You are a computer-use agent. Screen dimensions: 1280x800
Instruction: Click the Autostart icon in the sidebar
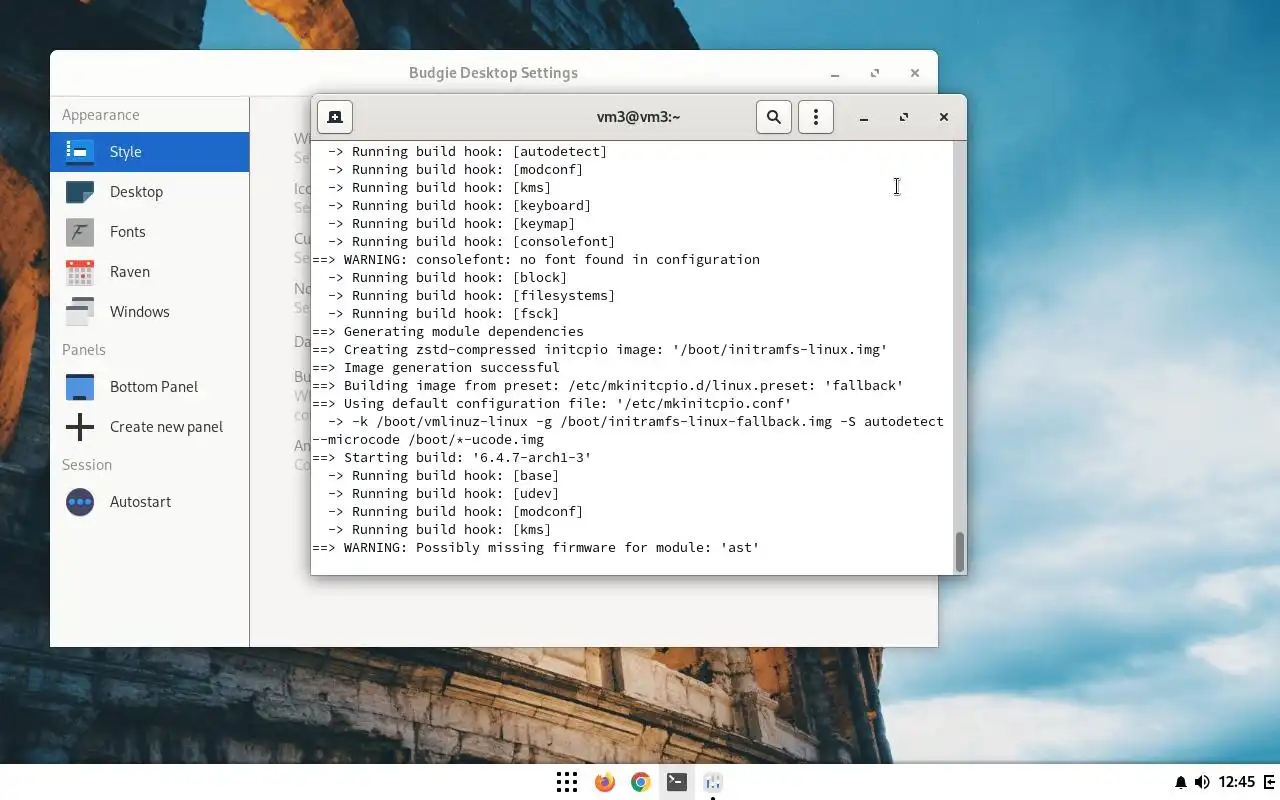click(80, 502)
